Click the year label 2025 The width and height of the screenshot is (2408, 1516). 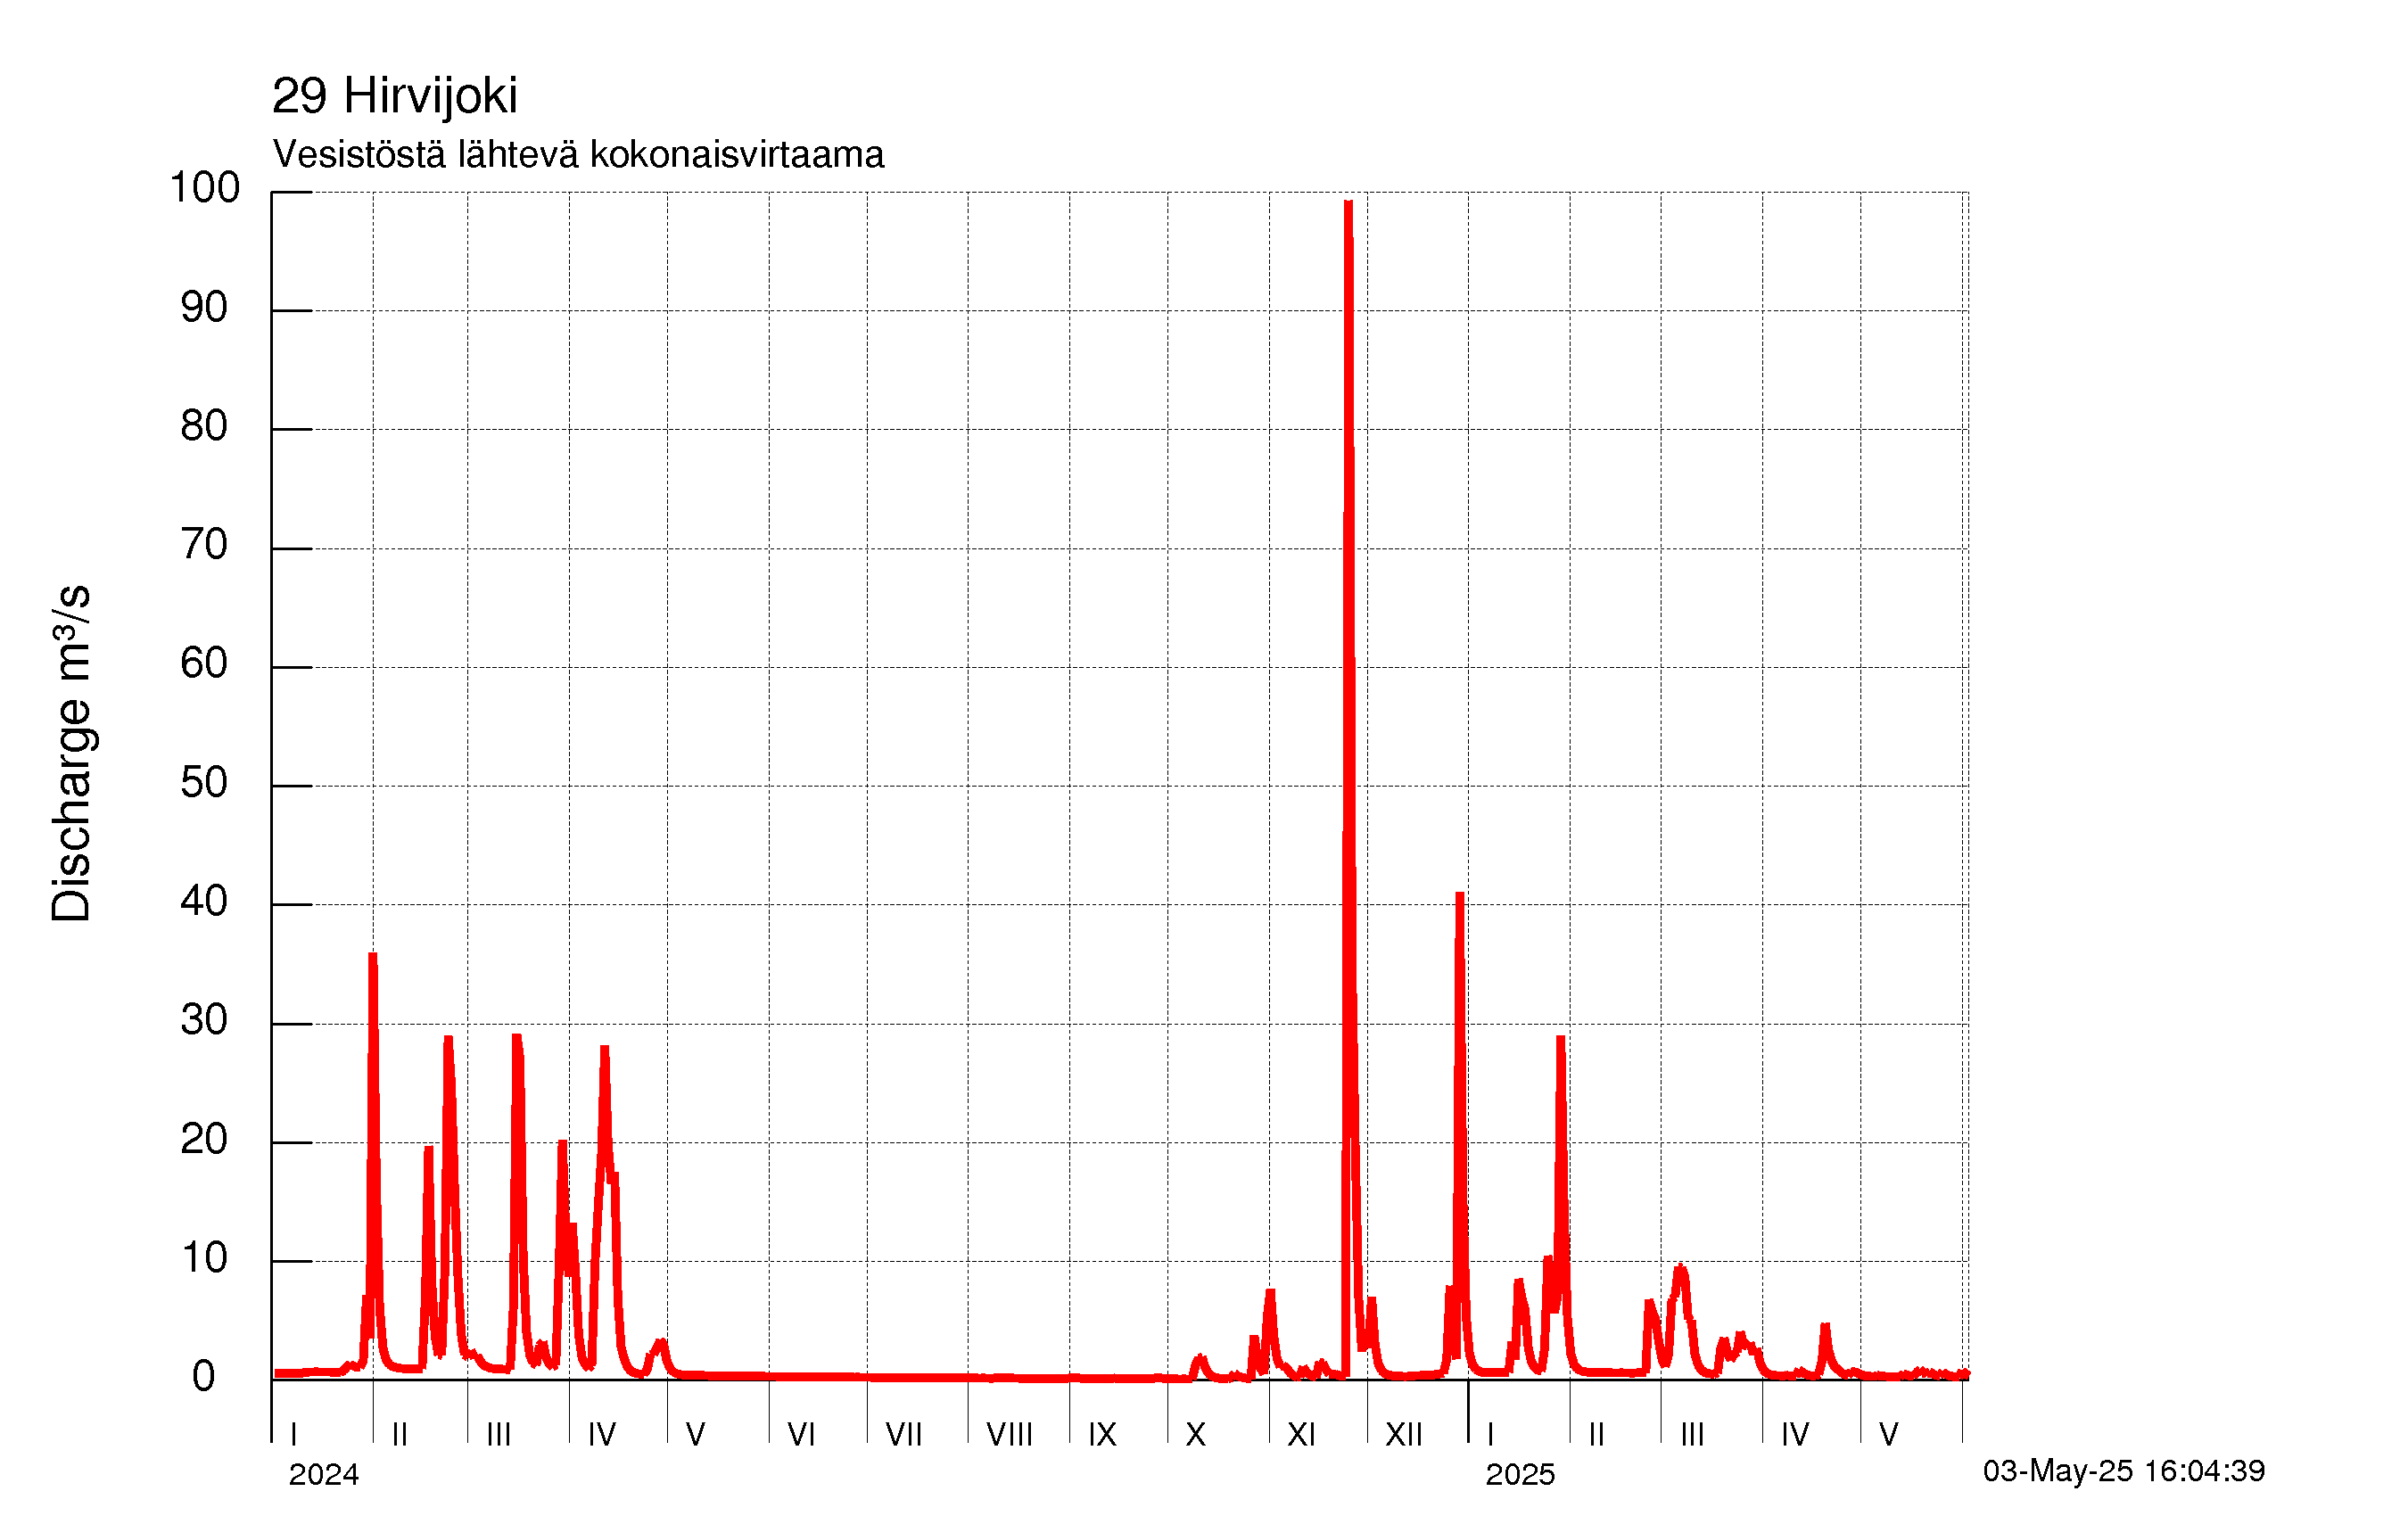[x=1520, y=1475]
